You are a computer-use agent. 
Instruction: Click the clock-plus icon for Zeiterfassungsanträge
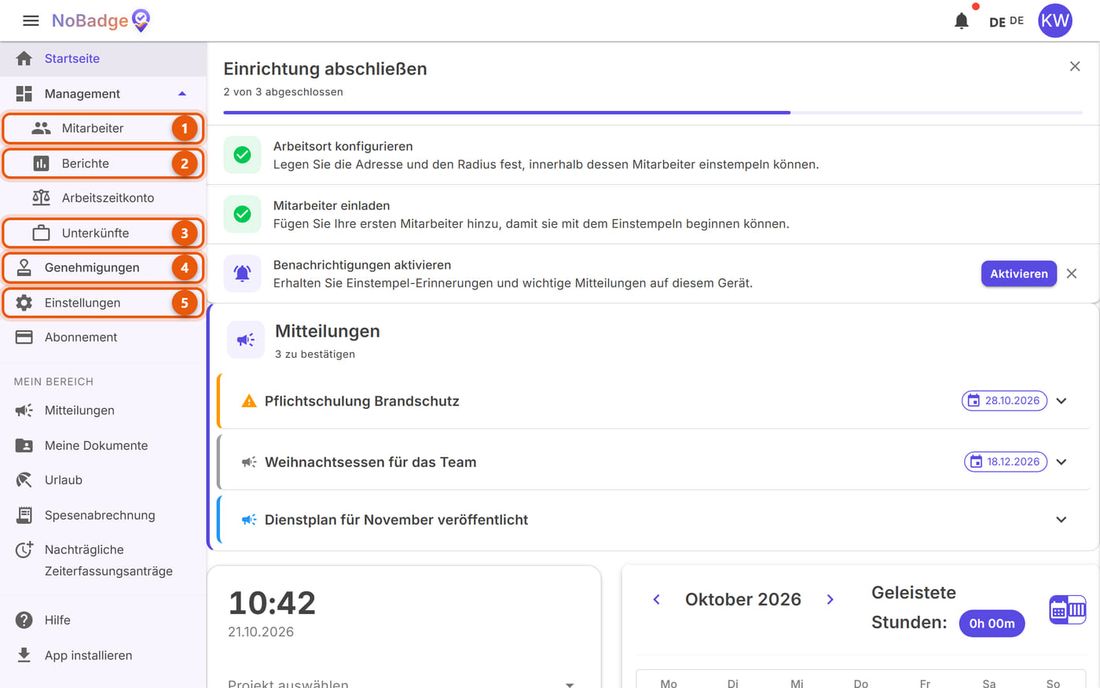24,550
